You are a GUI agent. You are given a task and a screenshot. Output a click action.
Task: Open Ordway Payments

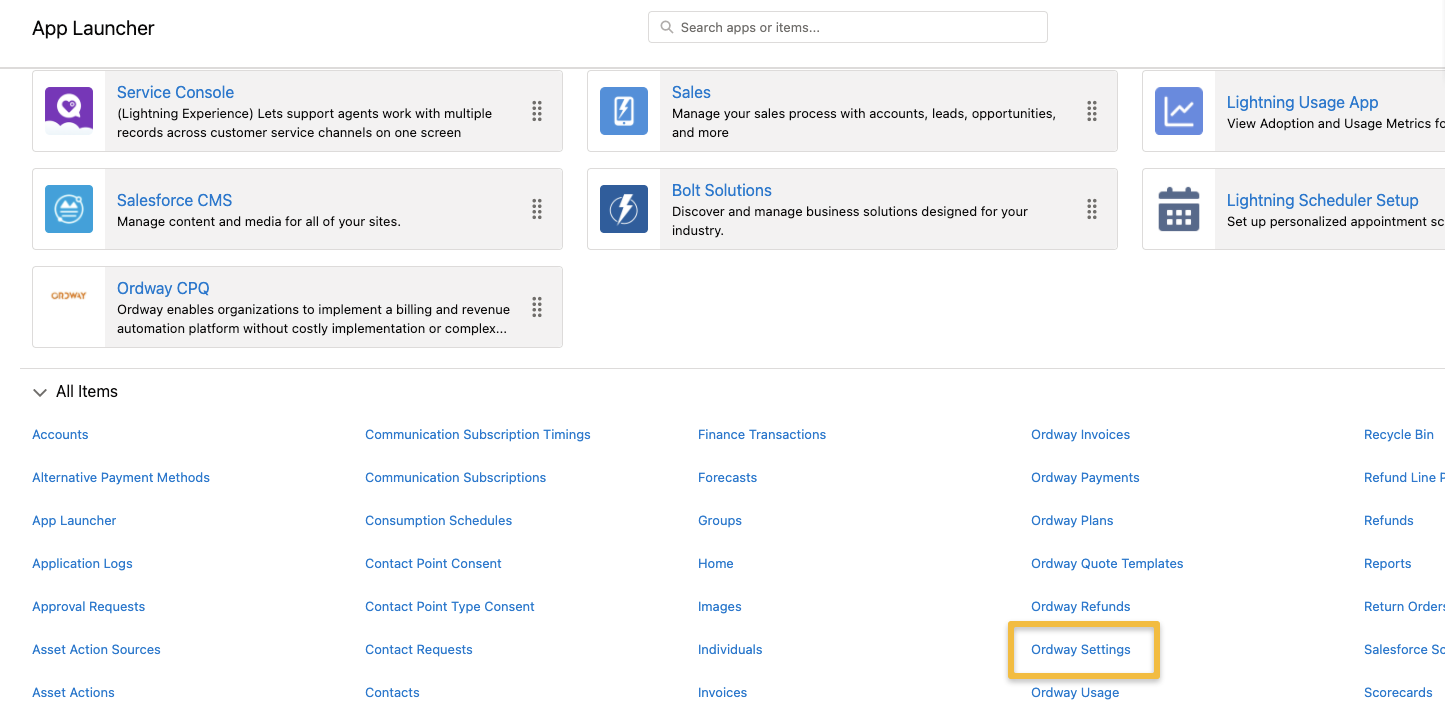click(x=1085, y=477)
